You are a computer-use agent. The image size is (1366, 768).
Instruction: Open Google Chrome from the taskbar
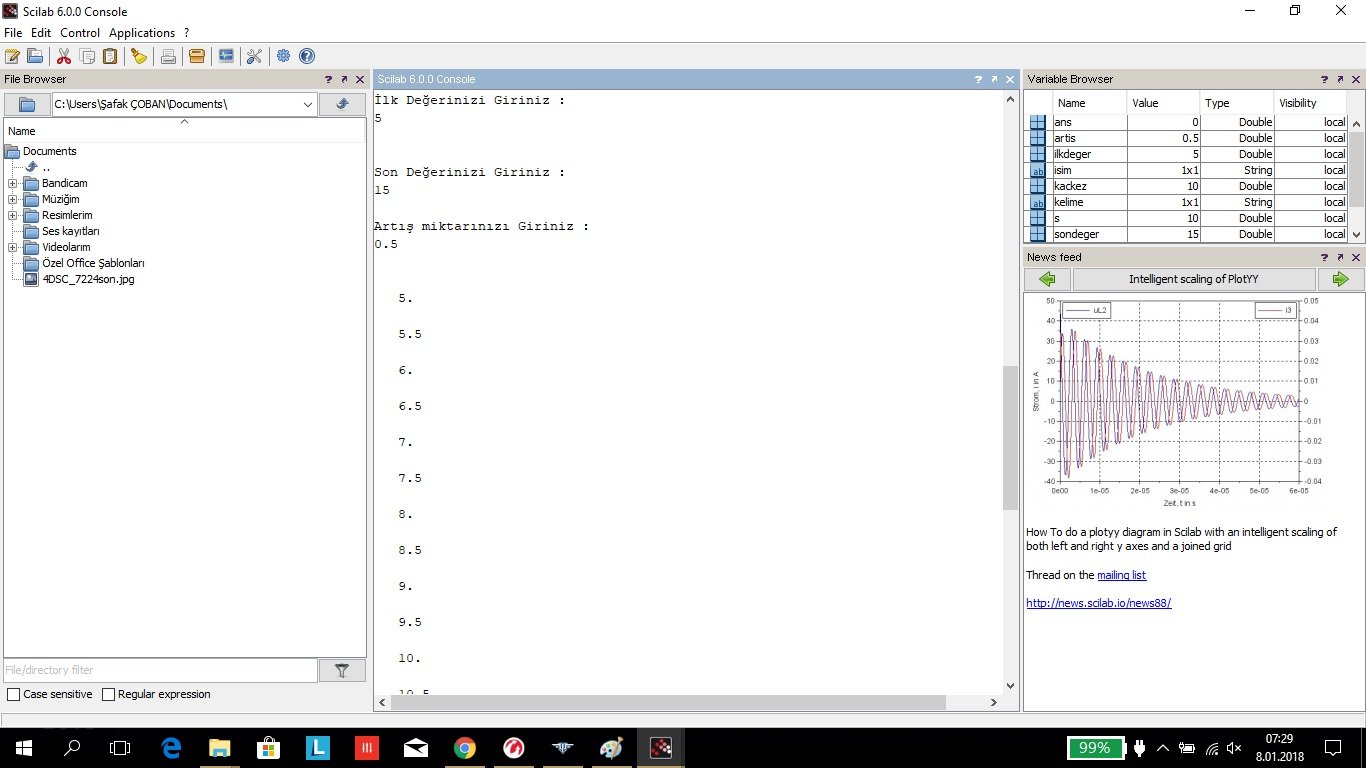pyautogui.click(x=464, y=747)
